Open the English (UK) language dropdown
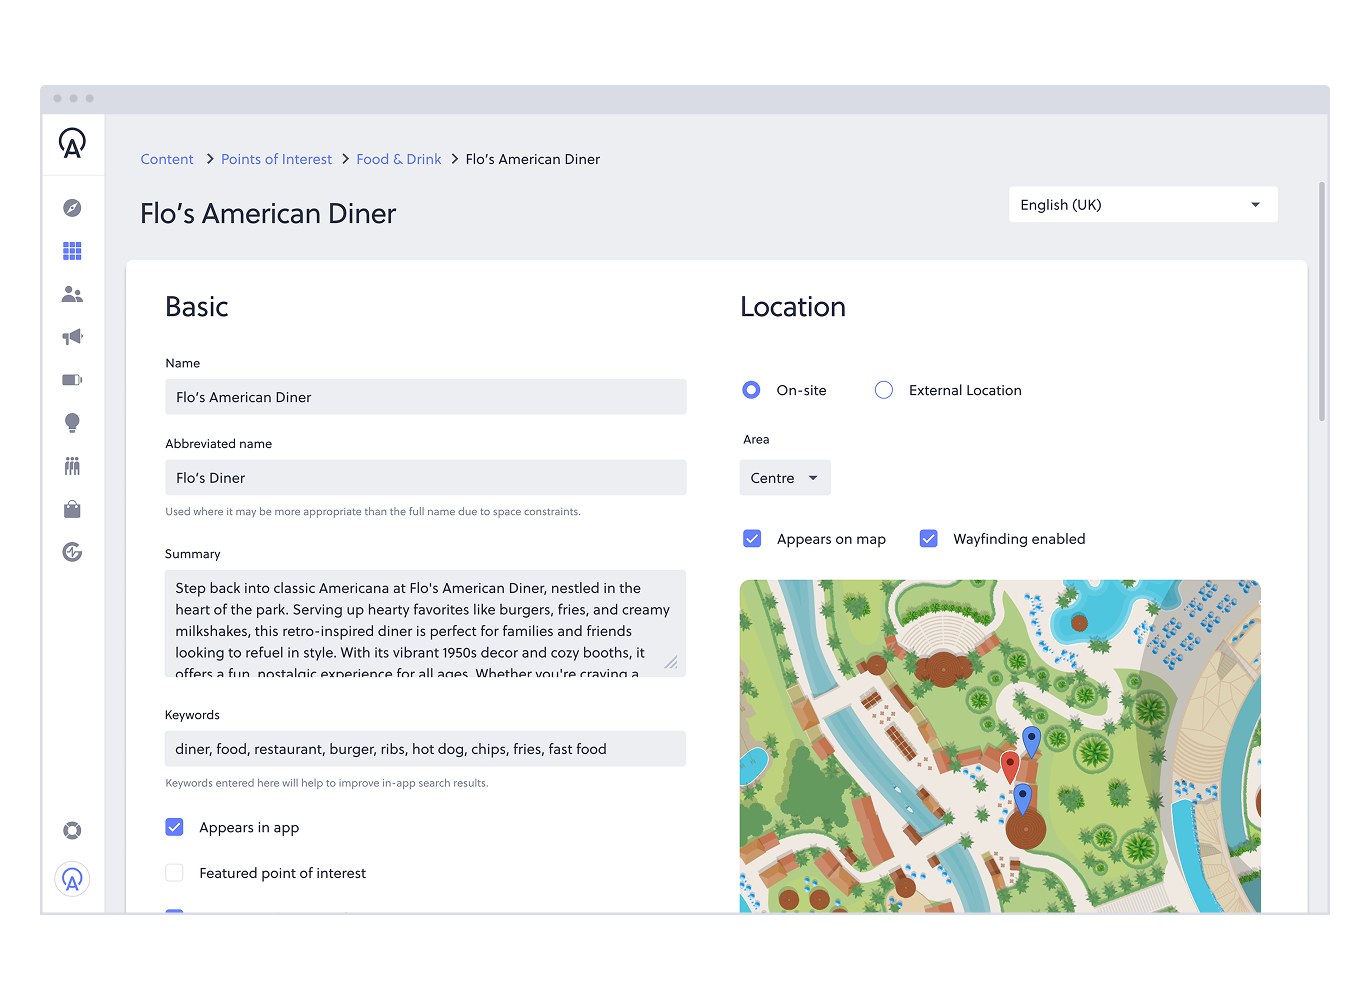 [x=1142, y=204]
